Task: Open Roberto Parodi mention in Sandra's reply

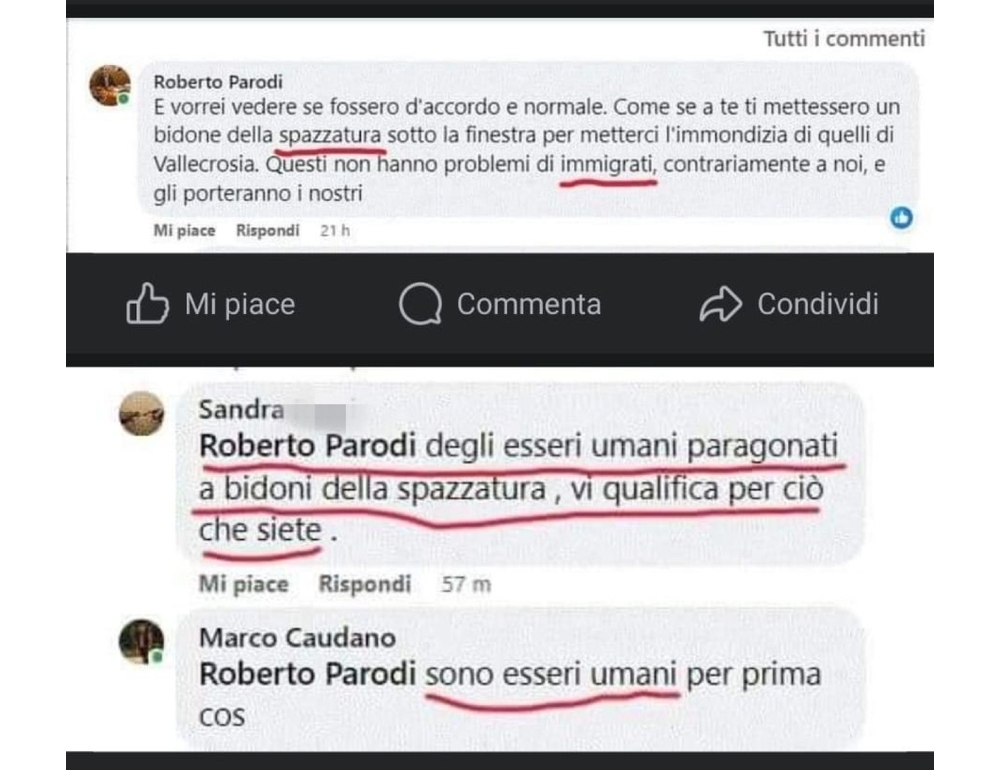Action: 307,445
